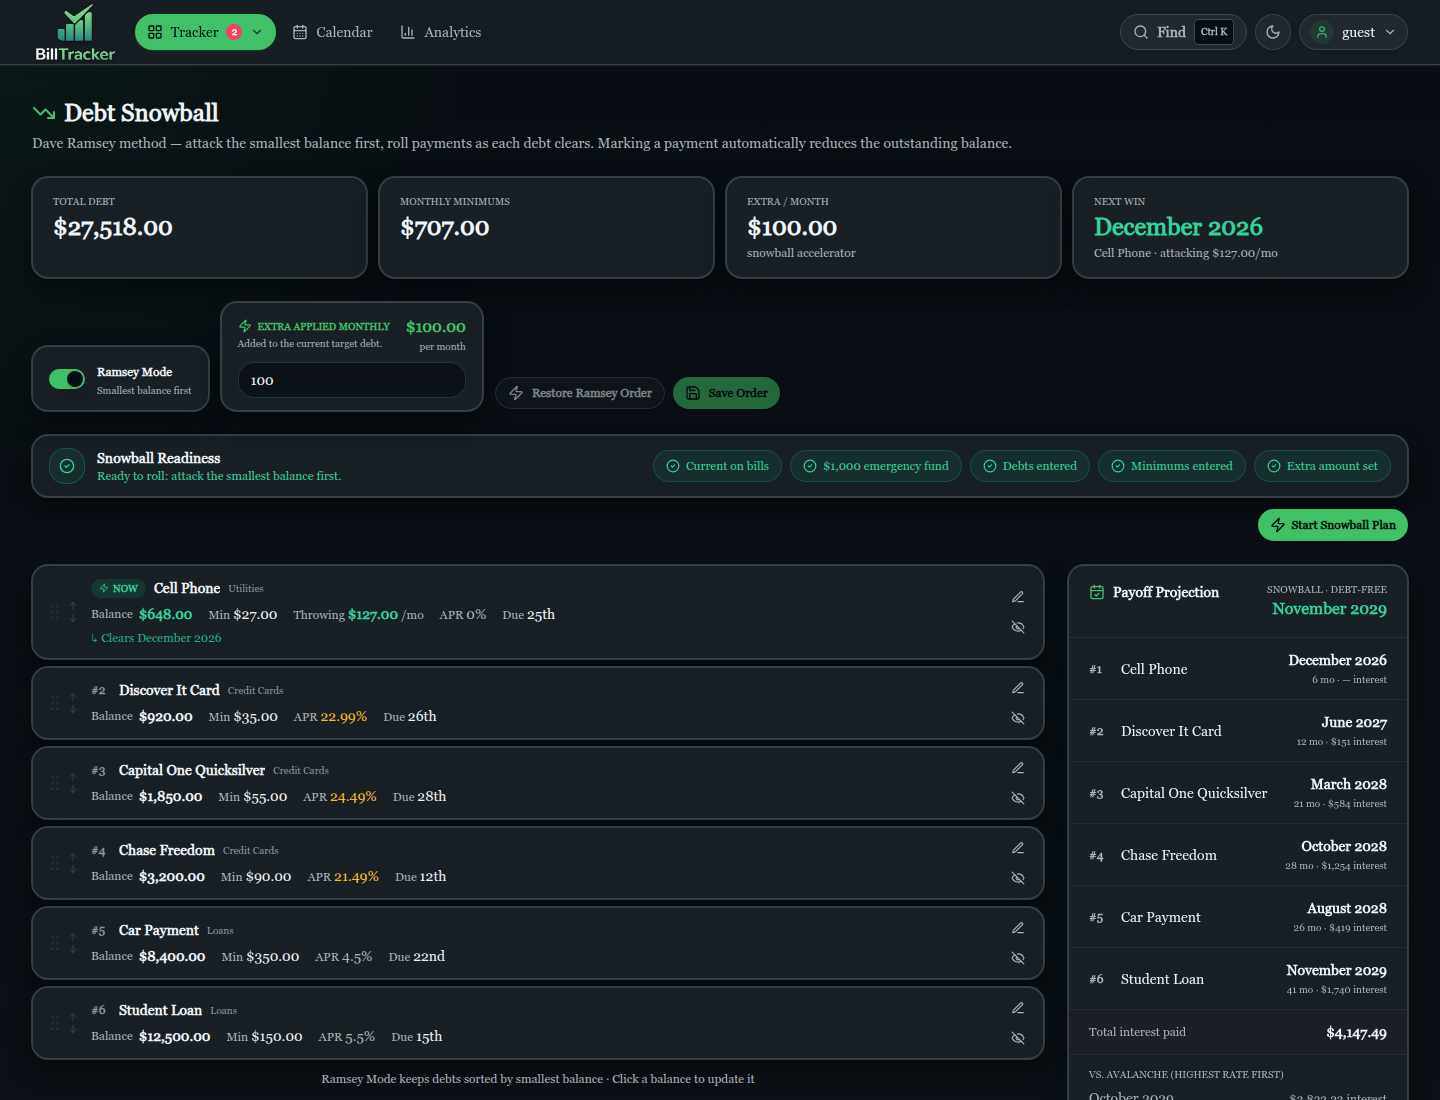Viewport: 1440px width, 1100px height.
Task: Edit the Student Loan debt
Action: [x=1018, y=1008]
